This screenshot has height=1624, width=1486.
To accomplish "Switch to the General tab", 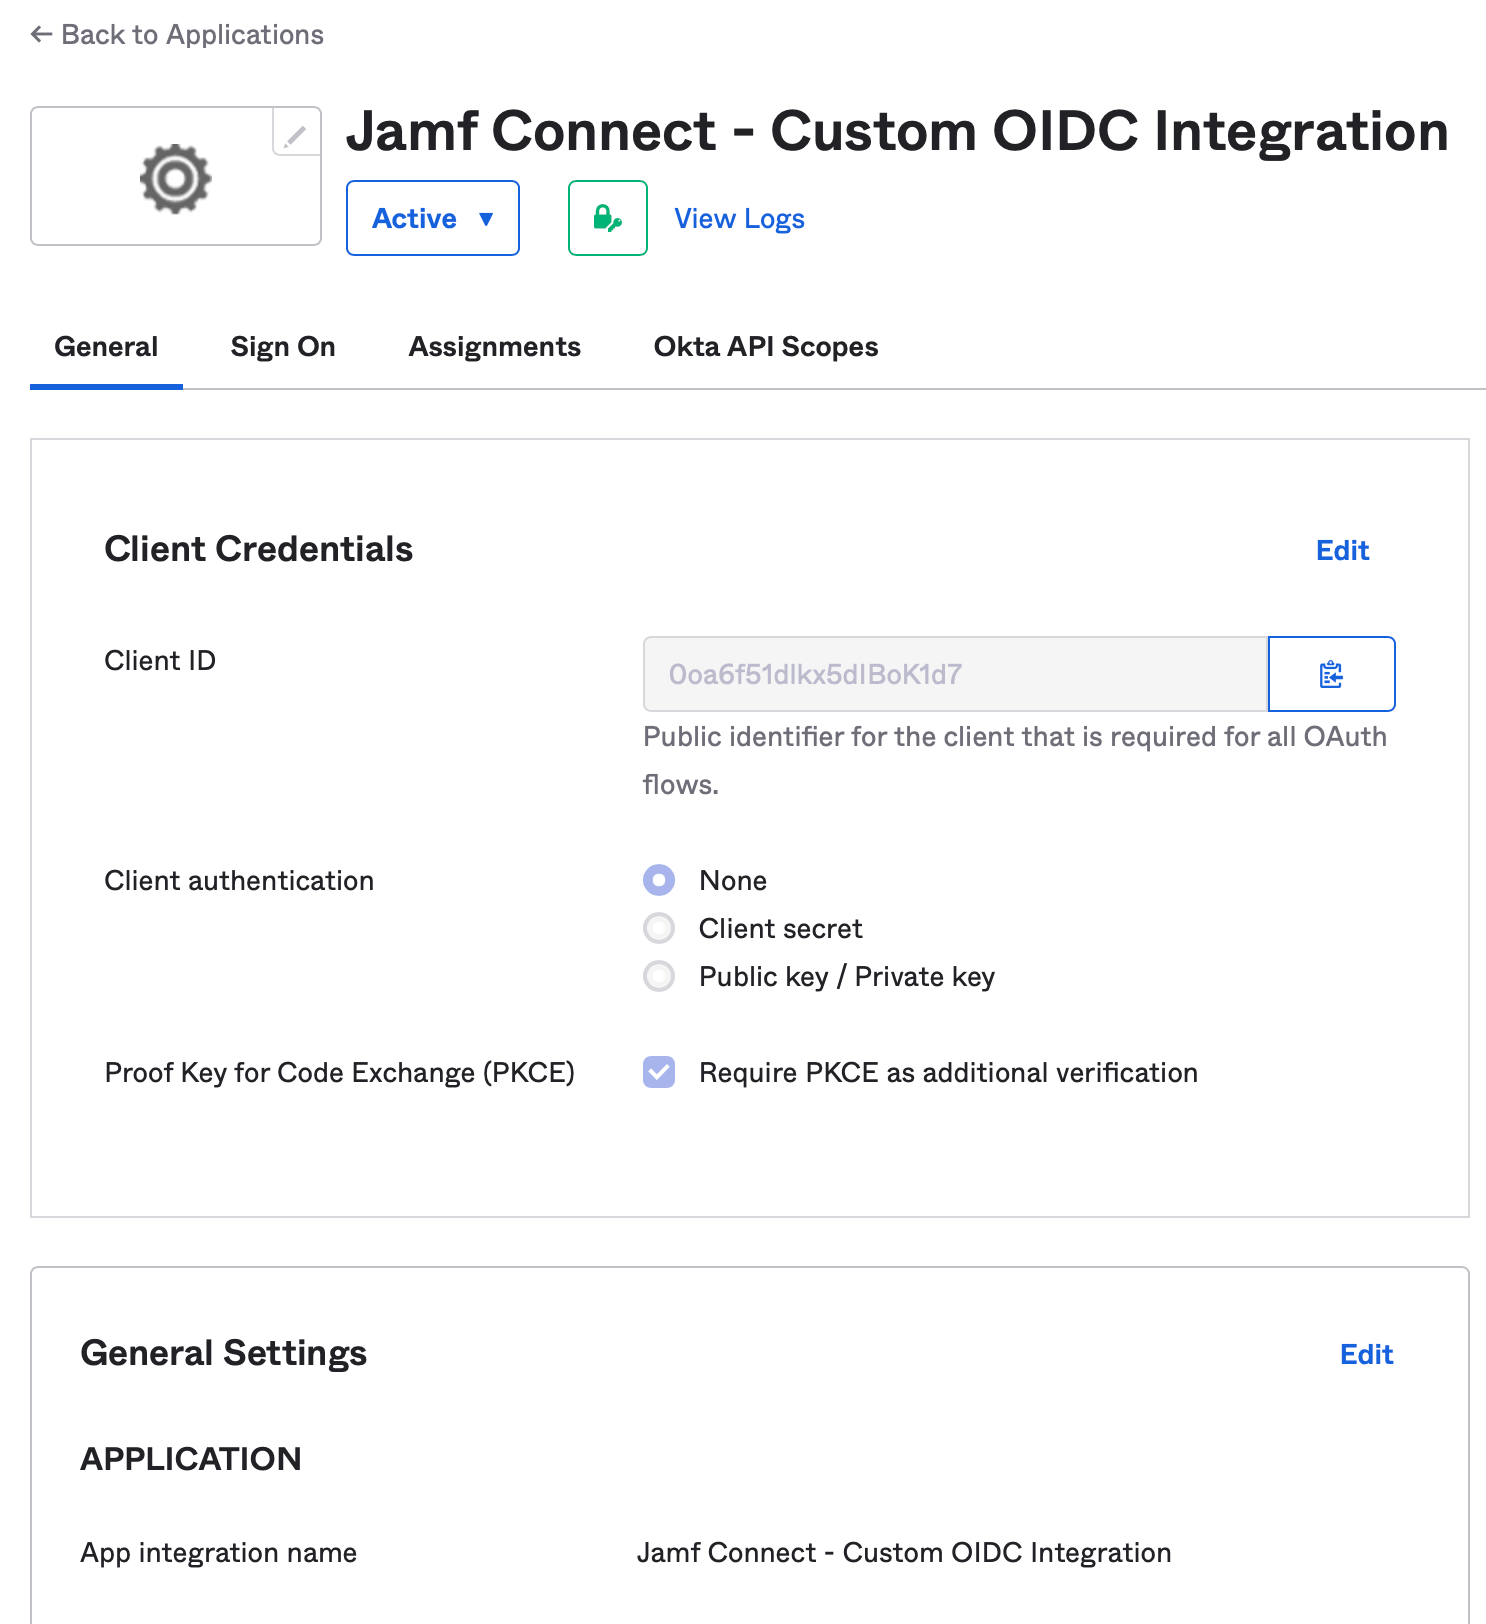I will (106, 347).
